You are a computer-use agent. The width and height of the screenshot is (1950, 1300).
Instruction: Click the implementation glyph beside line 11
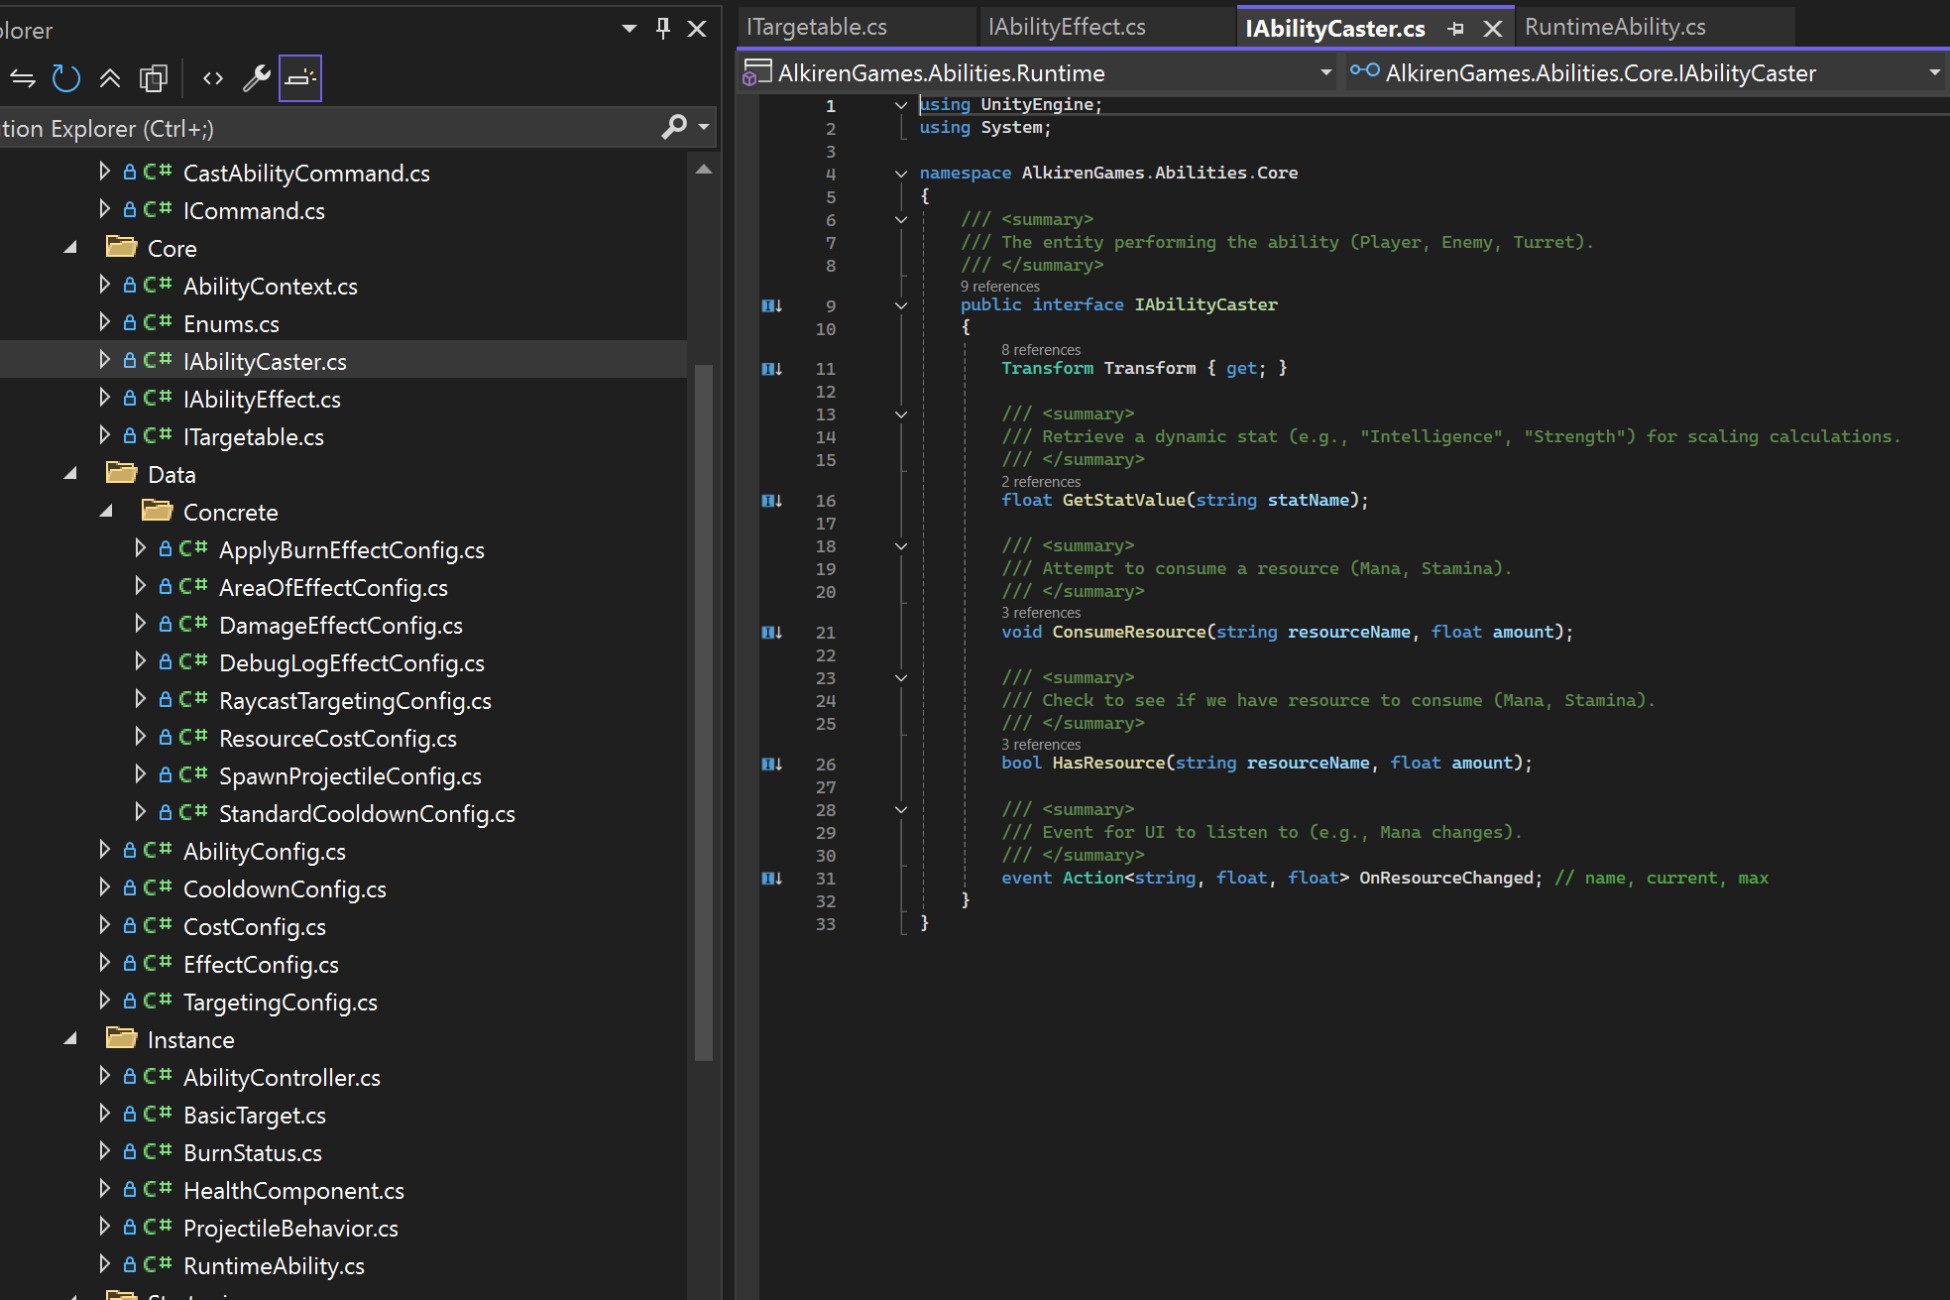(x=772, y=369)
